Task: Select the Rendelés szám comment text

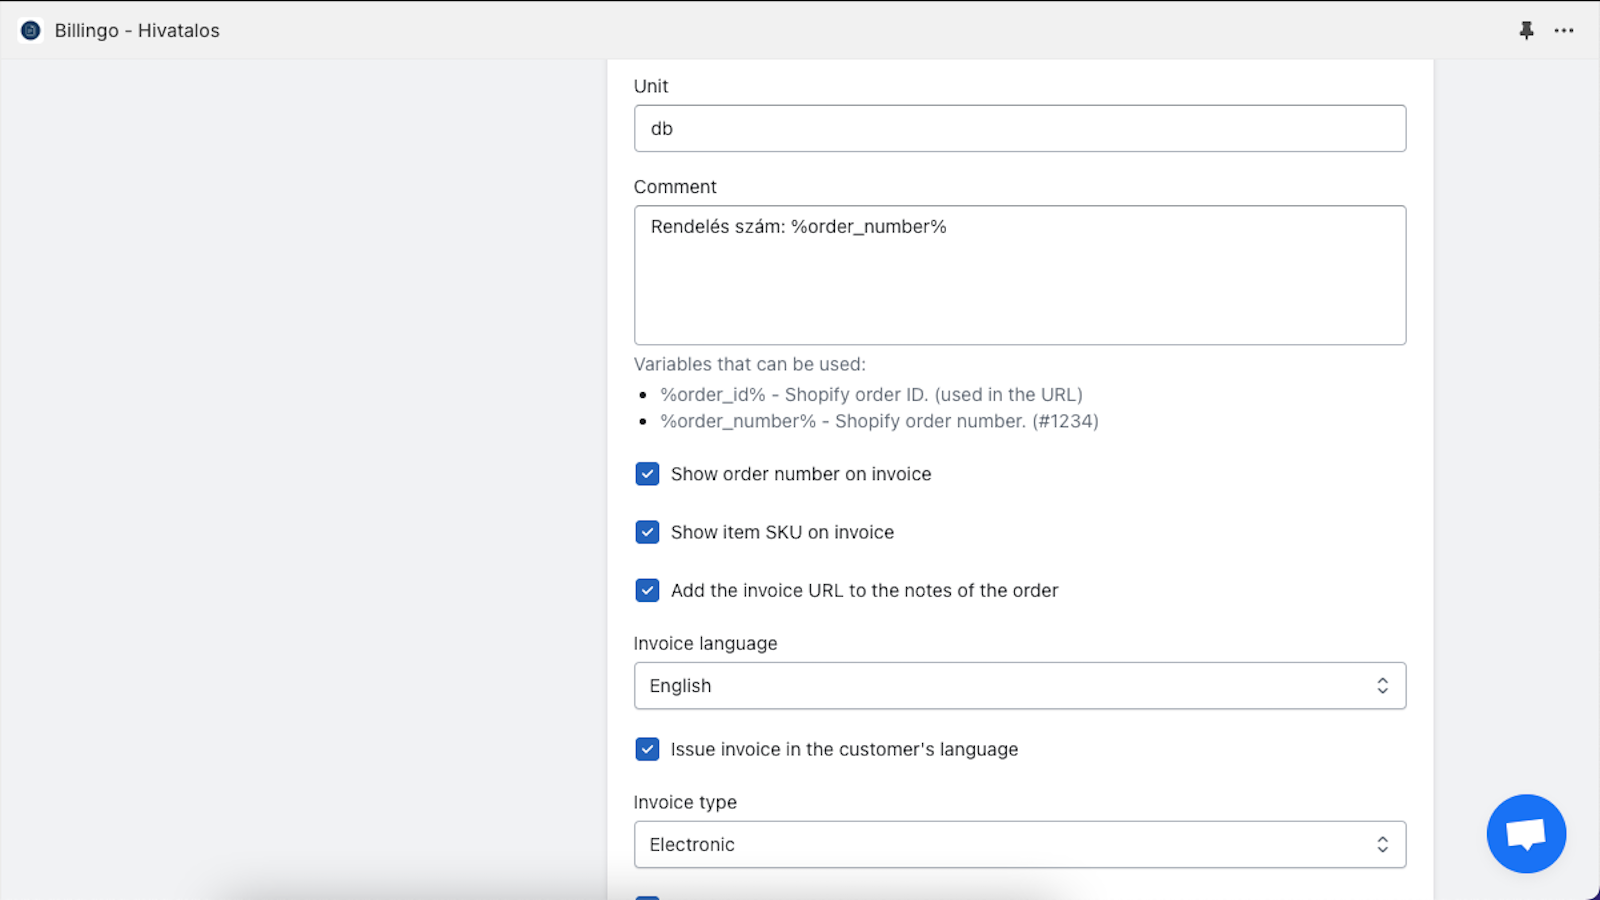Action: coord(796,226)
